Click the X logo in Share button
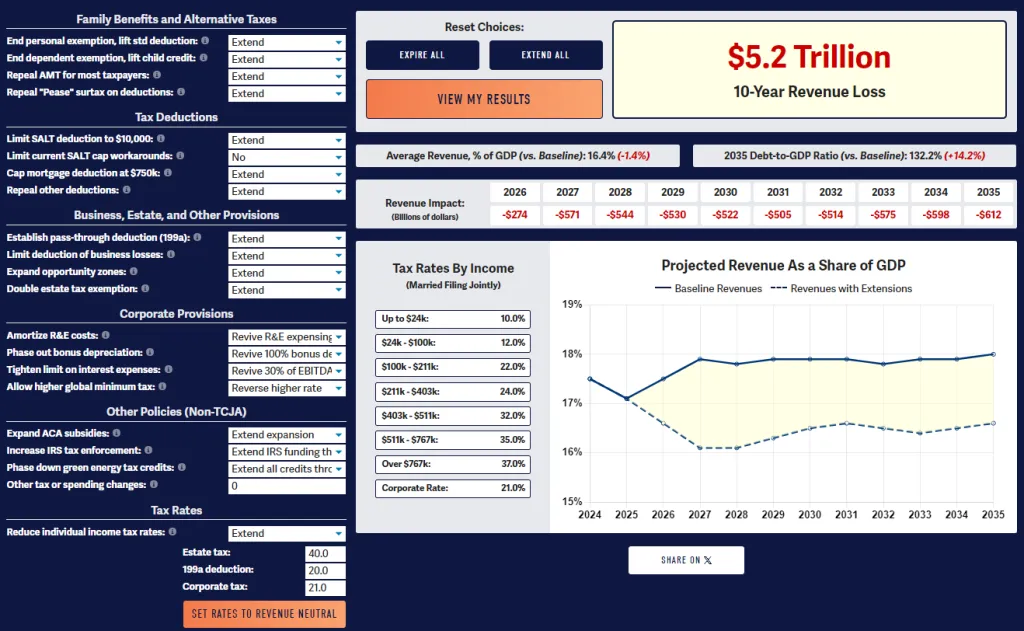 (x=709, y=560)
